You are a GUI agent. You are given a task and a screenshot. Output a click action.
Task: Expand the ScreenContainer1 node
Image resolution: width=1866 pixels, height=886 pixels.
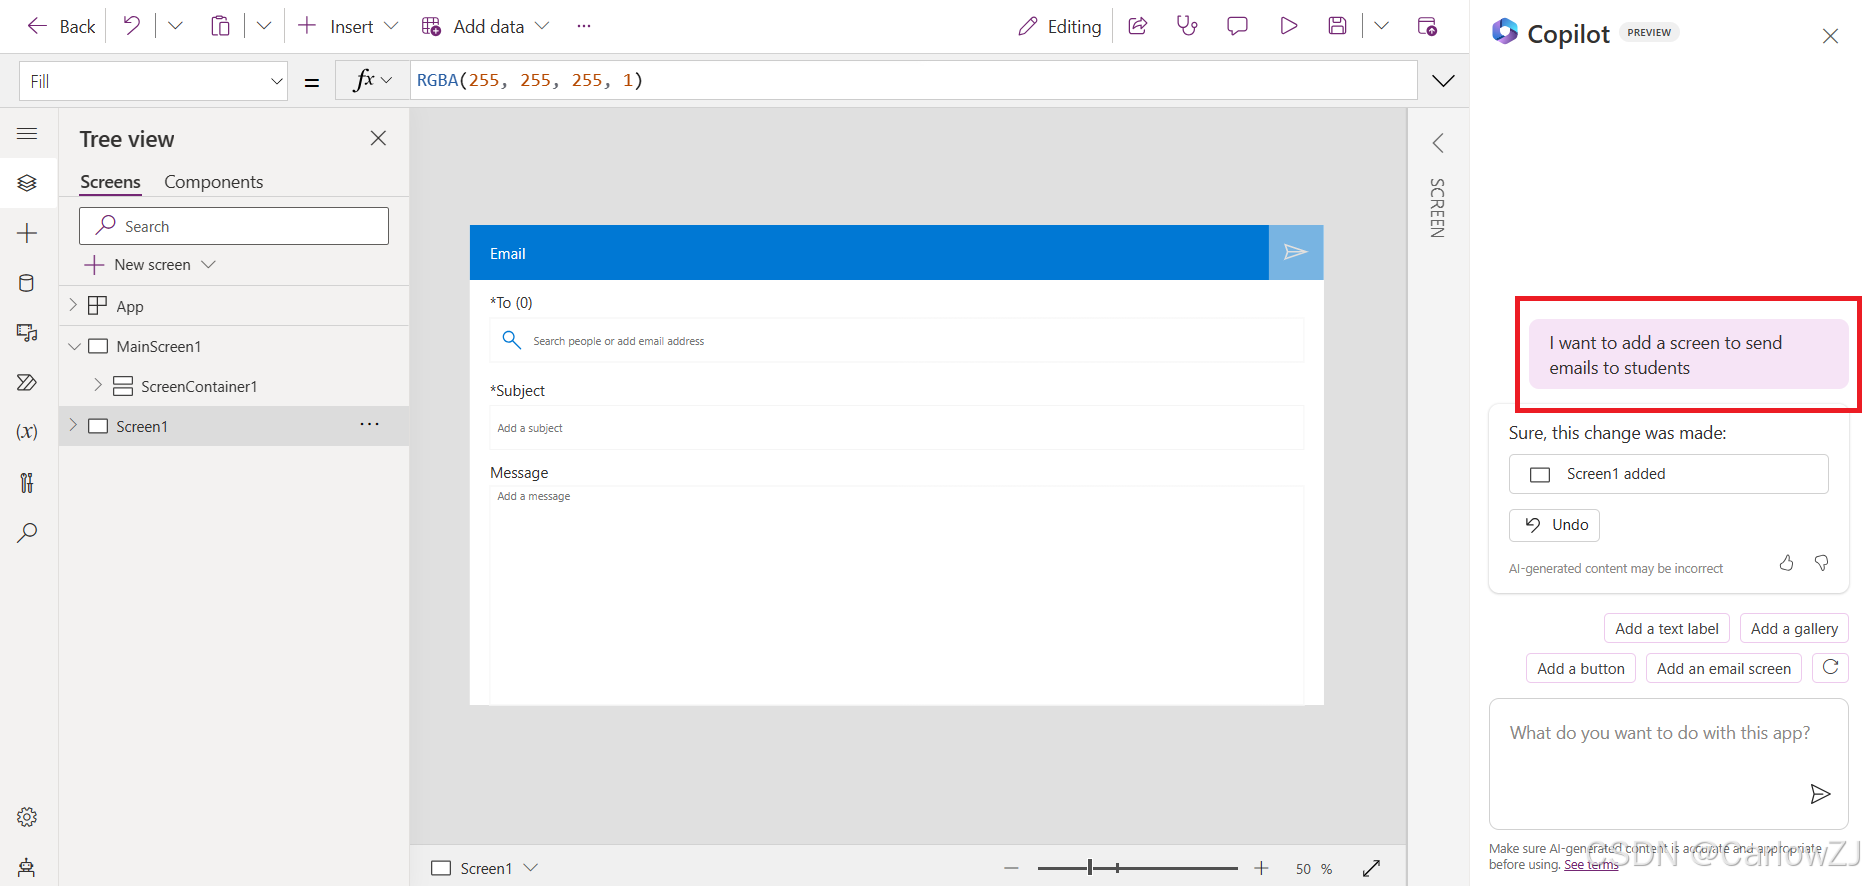pyautogui.click(x=98, y=385)
